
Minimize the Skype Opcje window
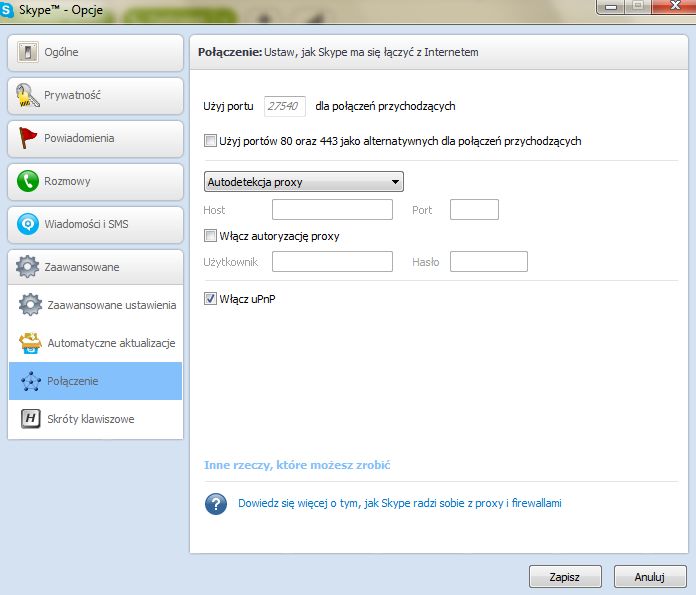click(611, 6)
